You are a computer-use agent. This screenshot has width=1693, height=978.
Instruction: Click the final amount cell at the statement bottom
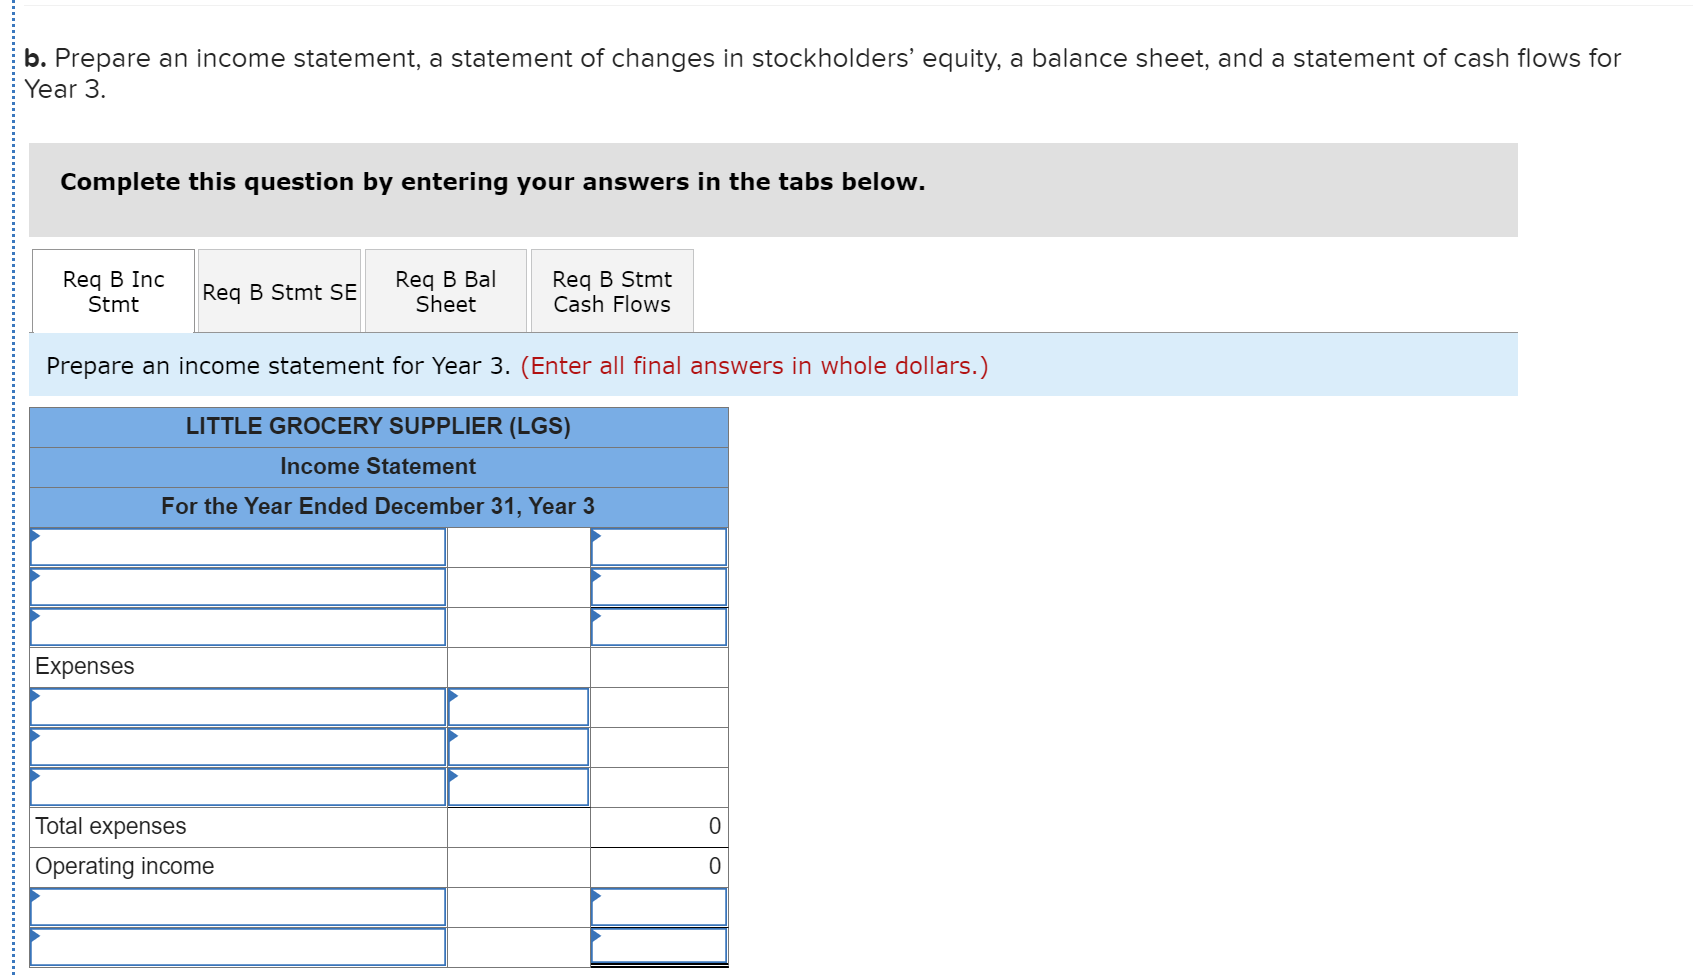point(658,945)
